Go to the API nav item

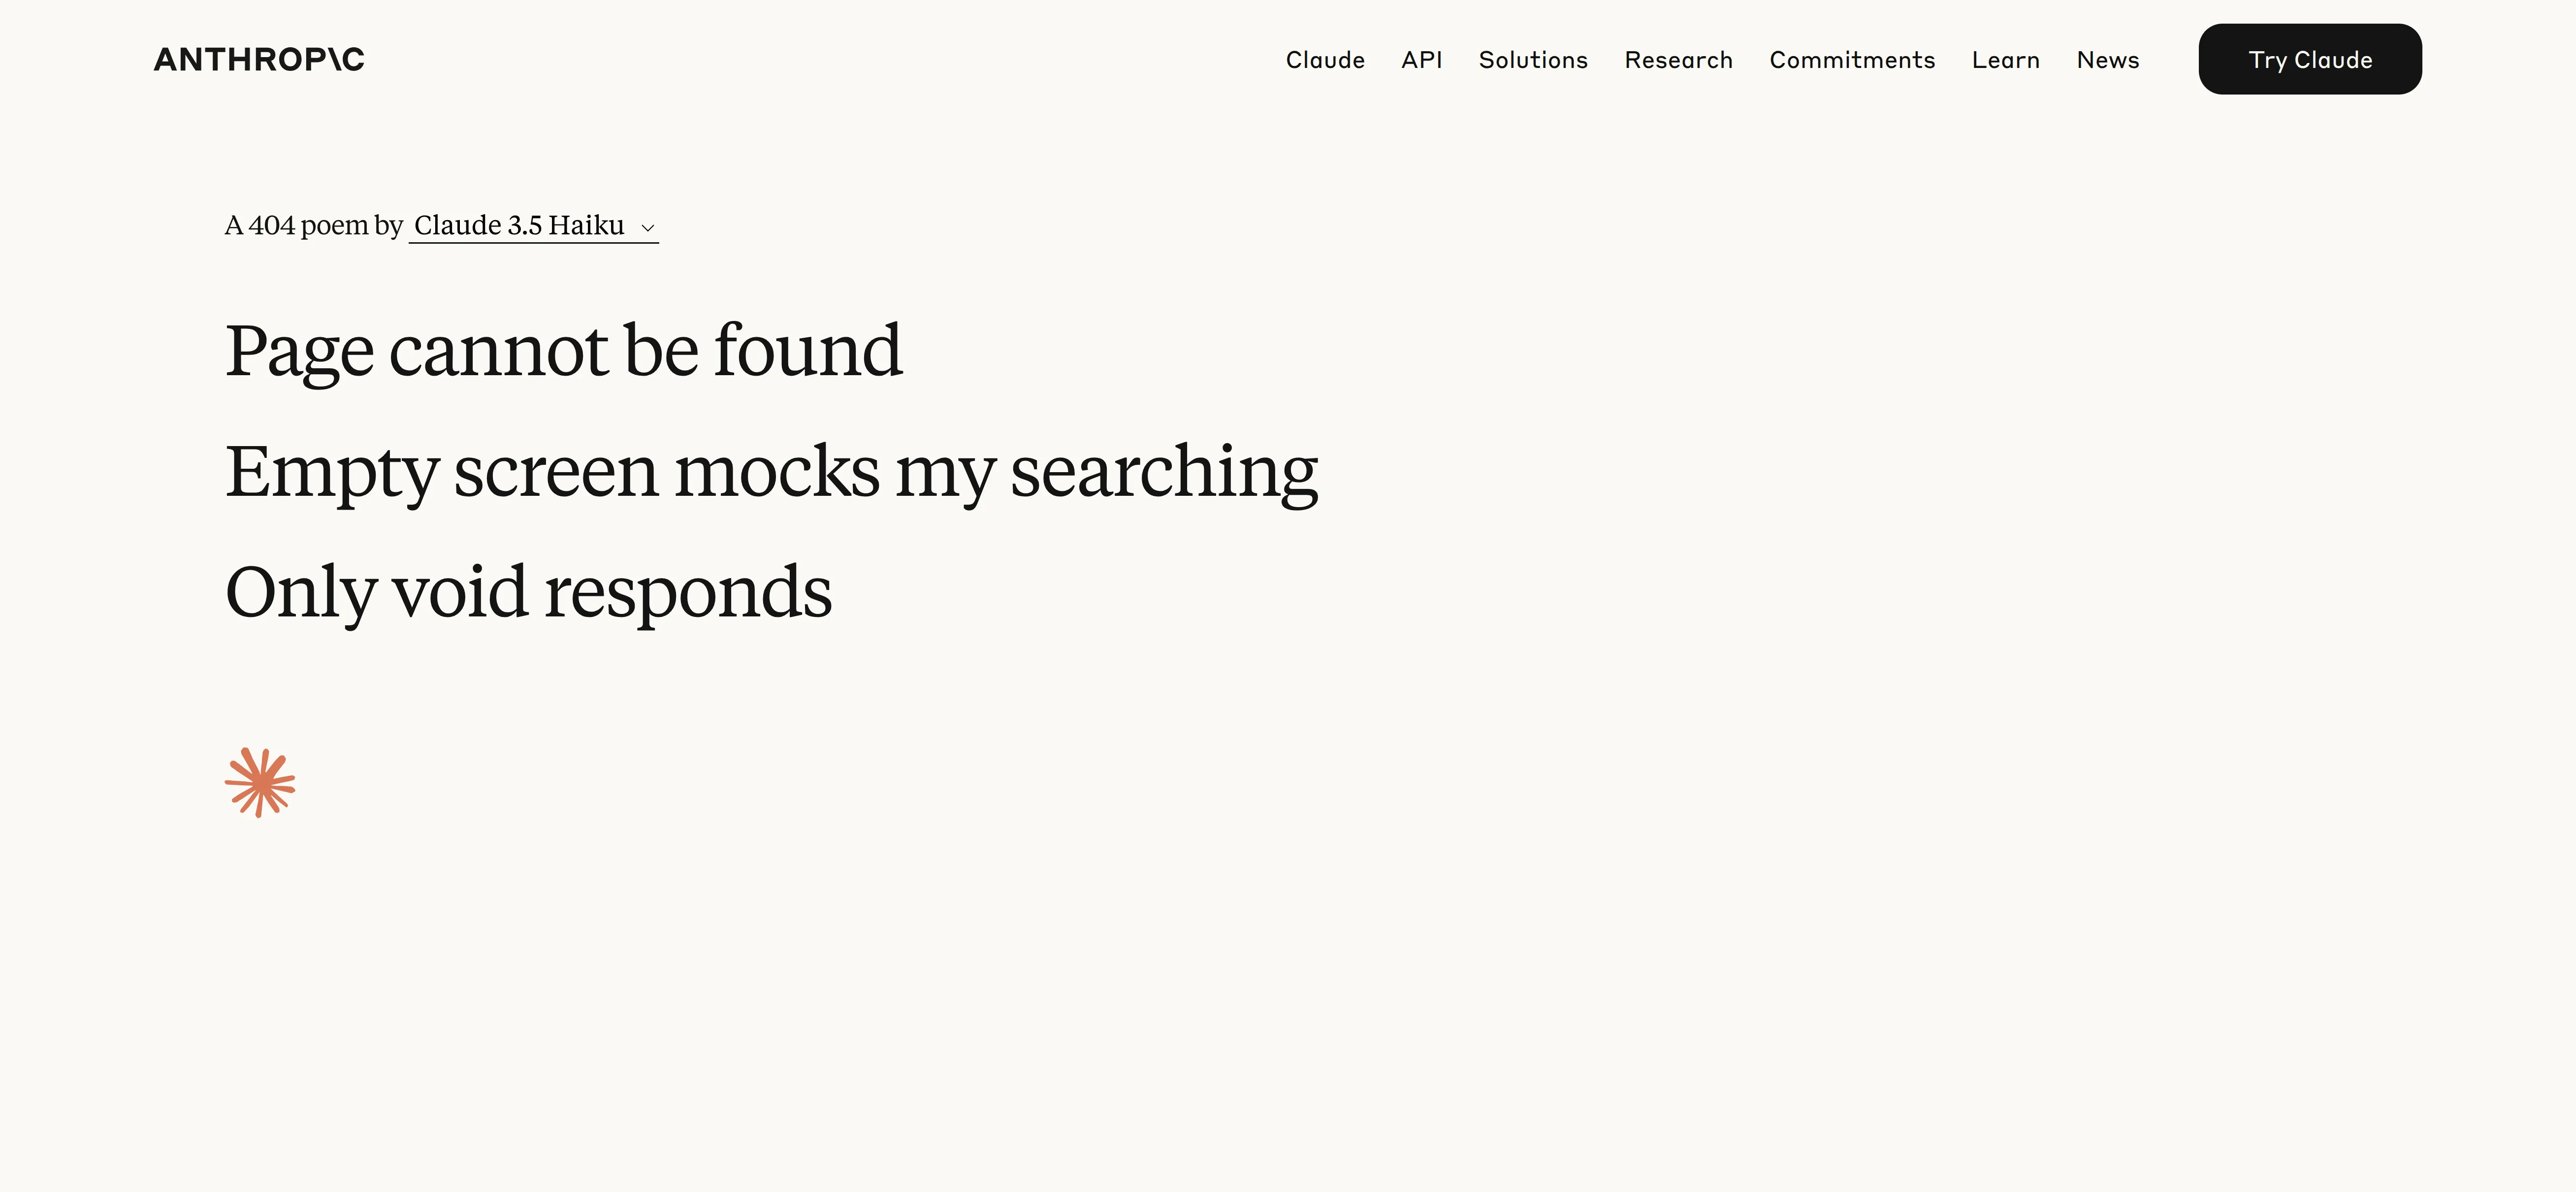coord(1421,60)
